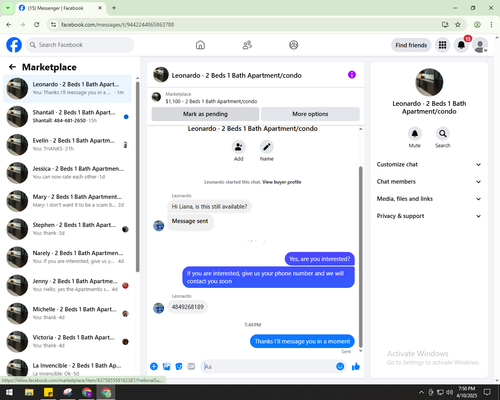Bookmark this page with star icon
The width and height of the screenshot is (500, 400).
[x=458, y=25]
